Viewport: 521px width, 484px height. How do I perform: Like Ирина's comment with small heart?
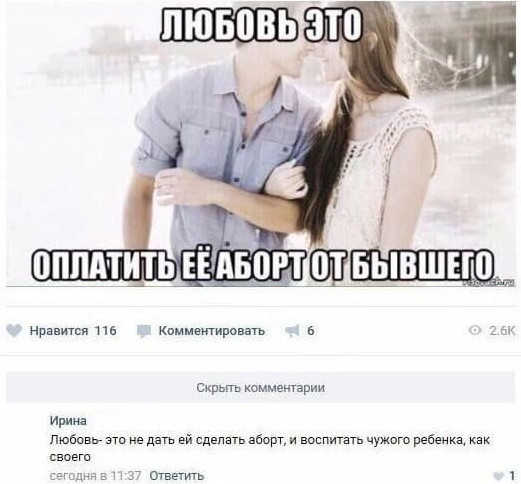[x=498, y=475]
